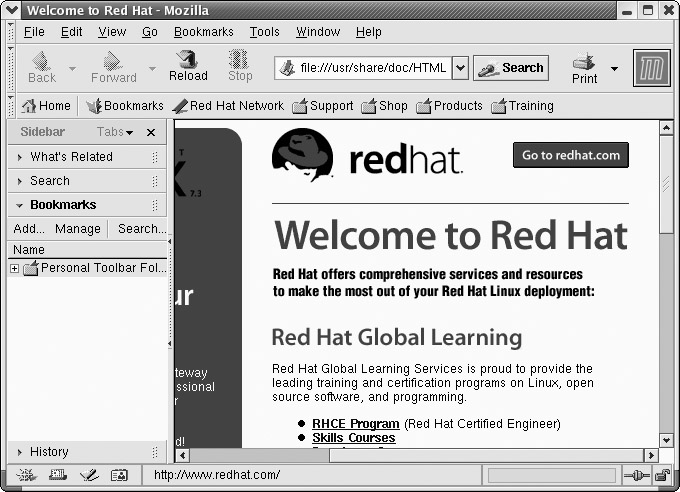
Task: Click the Mozilla throbber logo icon
Action: pos(651,68)
